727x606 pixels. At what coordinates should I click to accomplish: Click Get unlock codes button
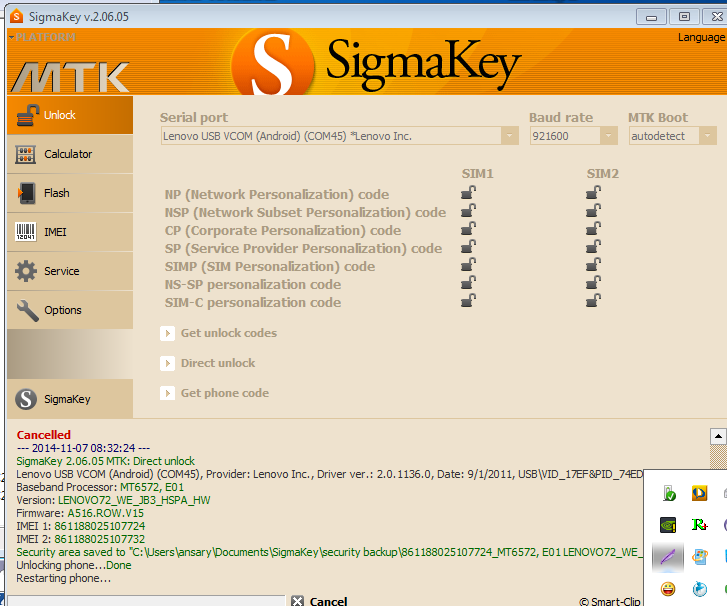[218, 333]
